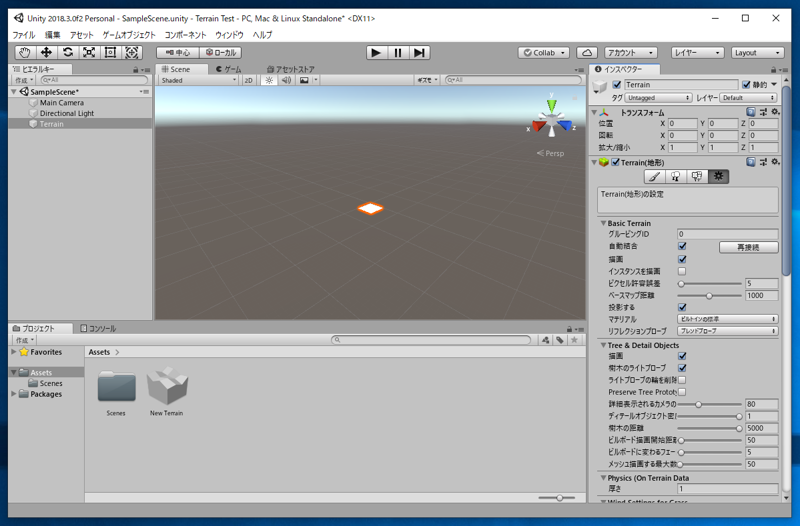The image size is (800, 526).
Task: Select Directional Light in hierarchy
Action: pyautogui.click(x=67, y=113)
